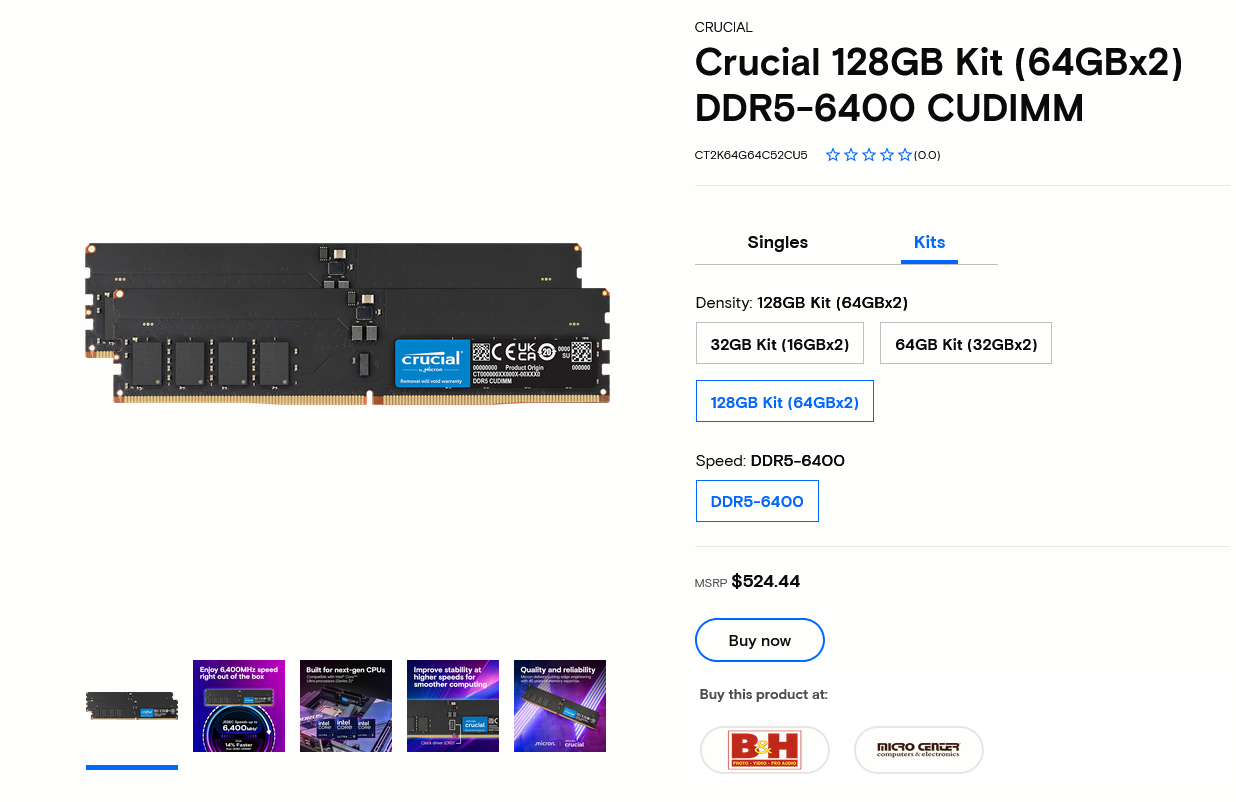Viewport: 1236px width, 802px height.
Task: Switch to the Kits tab
Action: pos(929,242)
